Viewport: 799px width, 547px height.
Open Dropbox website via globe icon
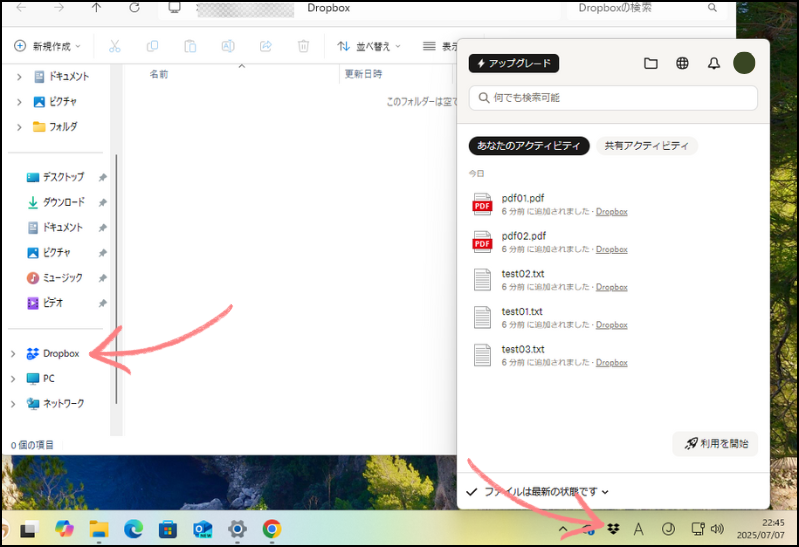pos(682,63)
